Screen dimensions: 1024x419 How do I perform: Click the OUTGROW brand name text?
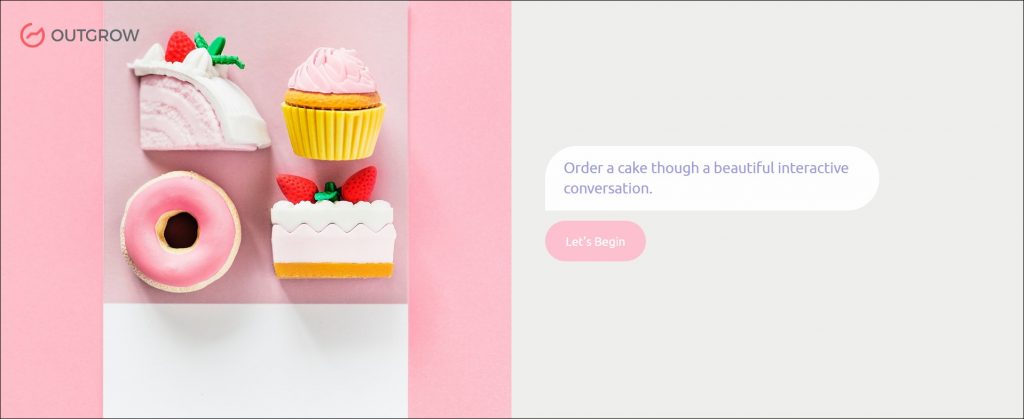[x=95, y=35]
